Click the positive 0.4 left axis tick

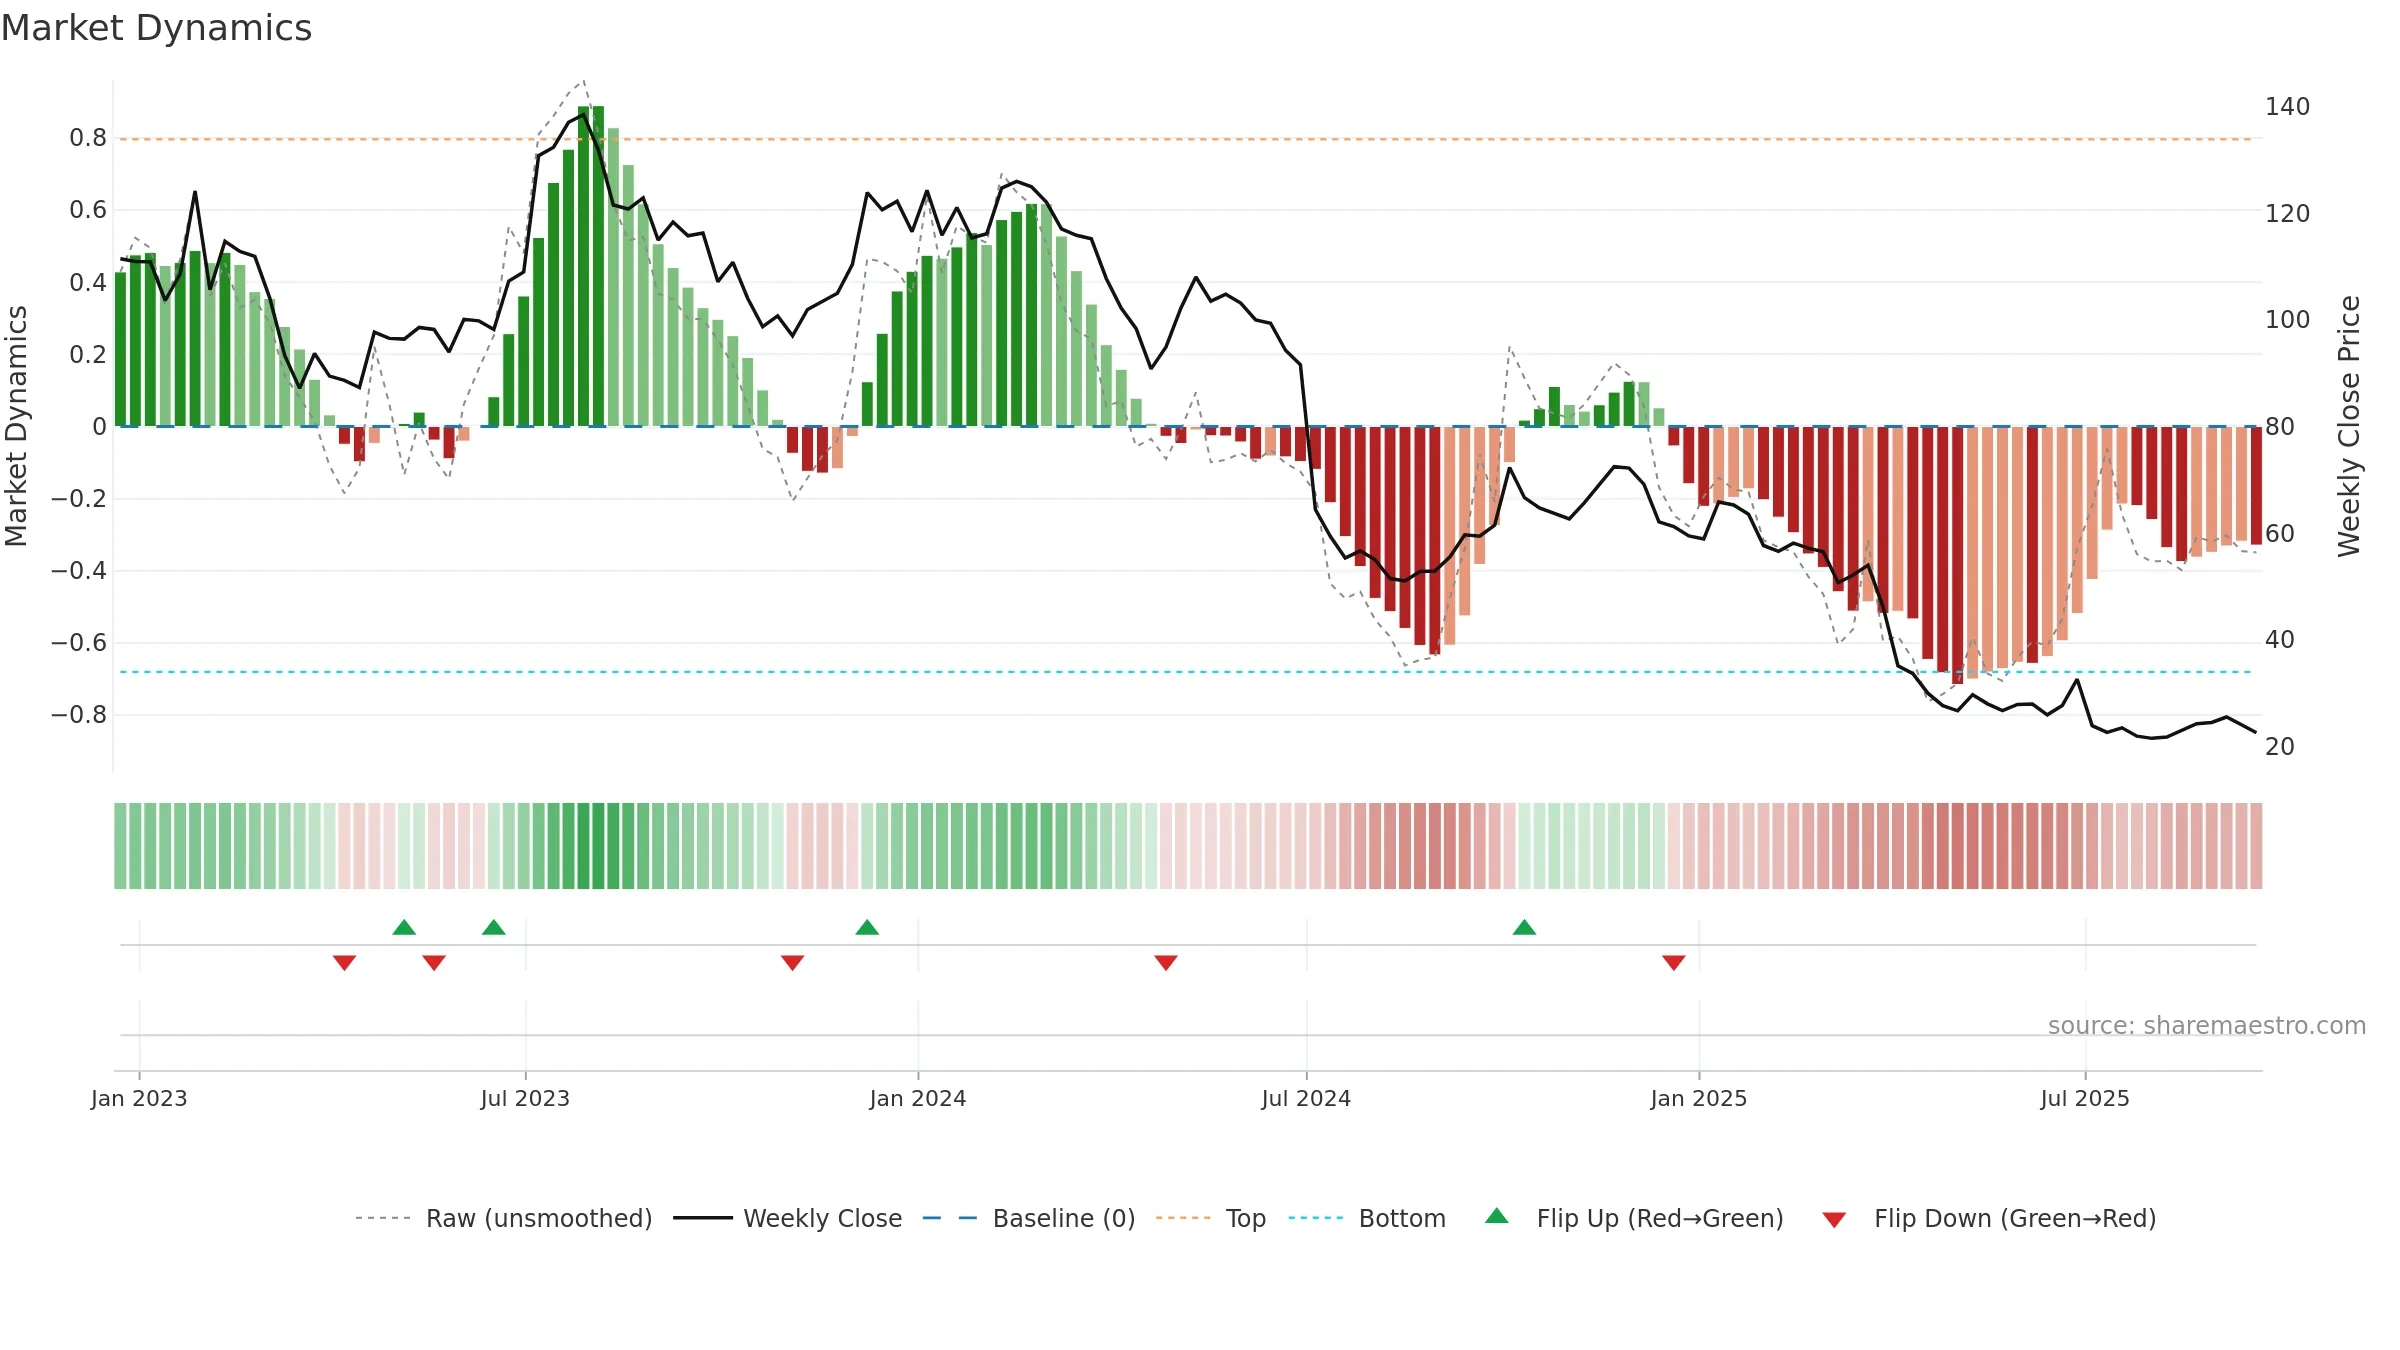coord(88,282)
